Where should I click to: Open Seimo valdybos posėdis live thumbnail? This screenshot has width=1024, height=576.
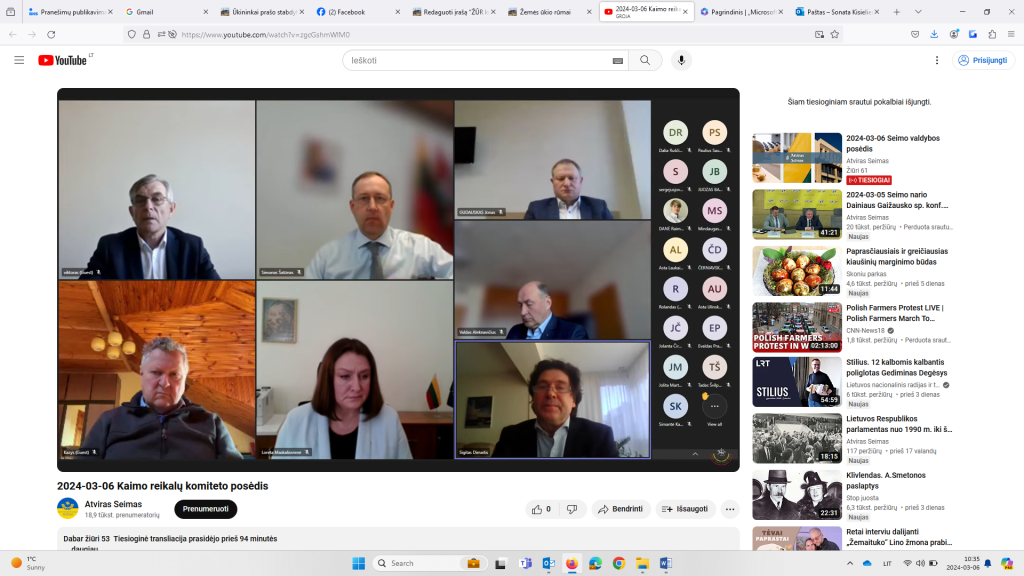coord(797,158)
